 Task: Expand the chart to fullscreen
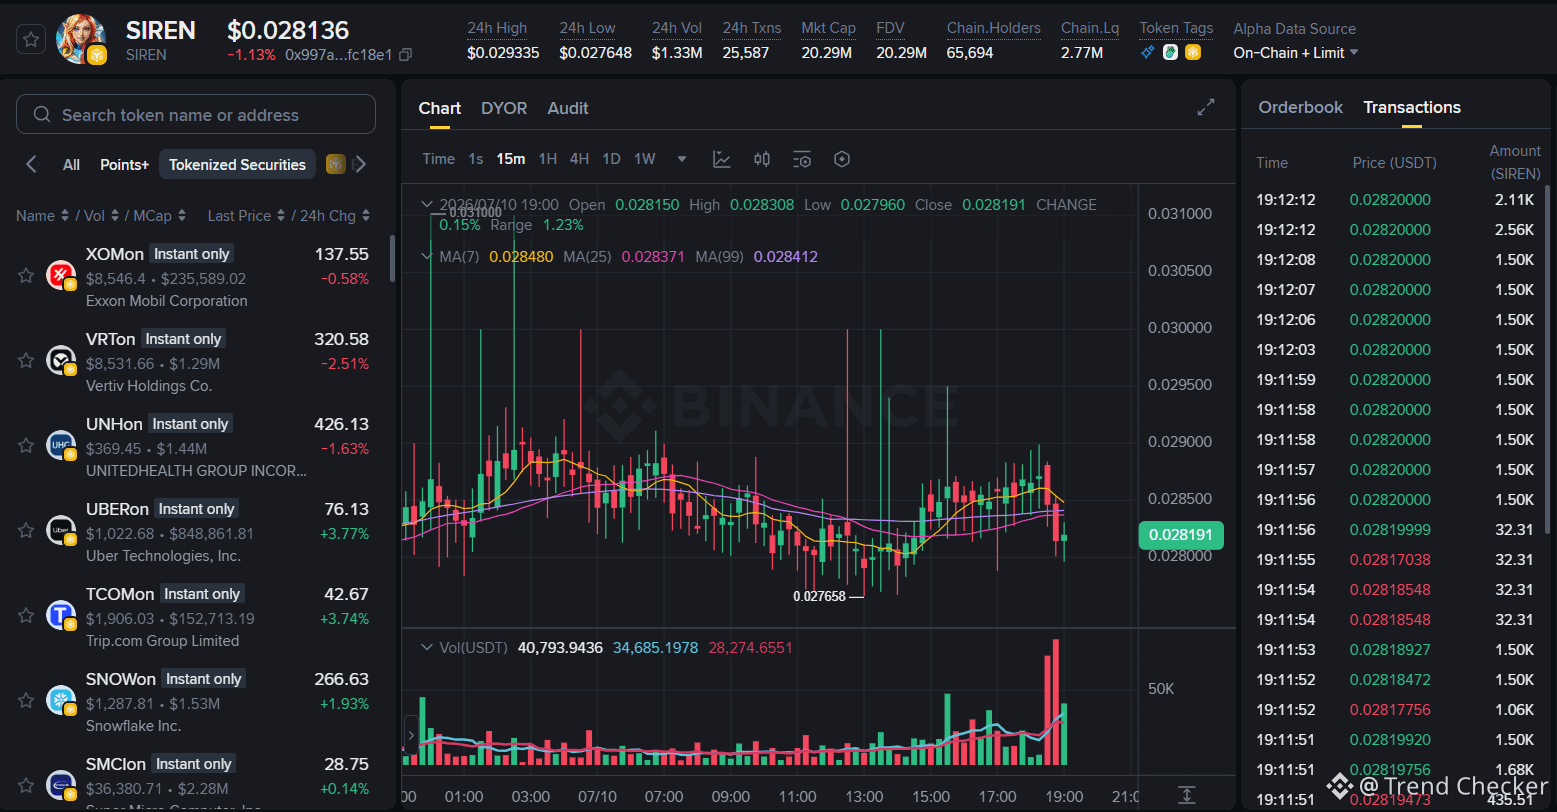(1206, 107)
